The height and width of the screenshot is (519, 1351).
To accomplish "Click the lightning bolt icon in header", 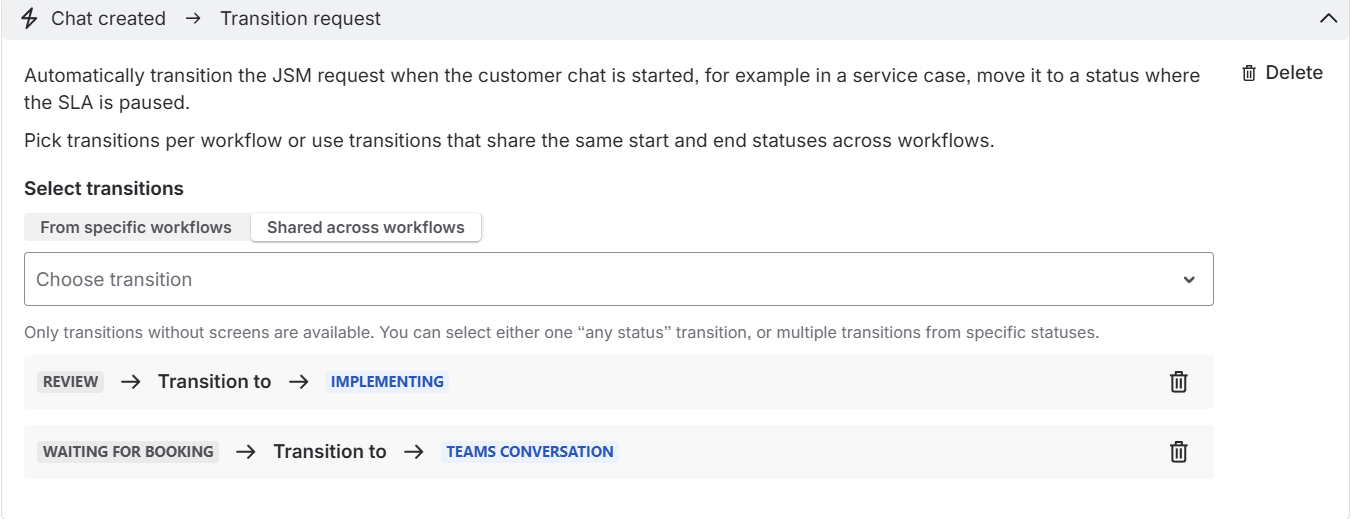I will 30,19.
